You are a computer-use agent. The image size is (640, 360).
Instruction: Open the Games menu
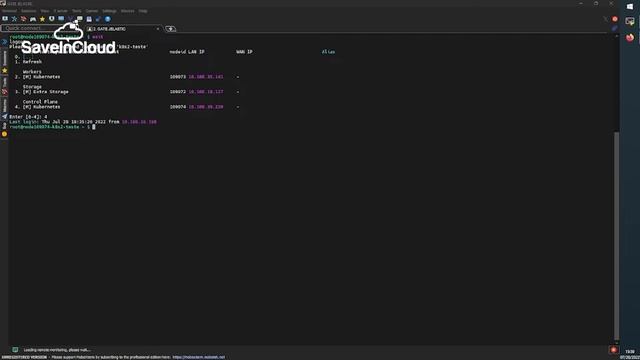pyautogui.click(x=92, y=11)
